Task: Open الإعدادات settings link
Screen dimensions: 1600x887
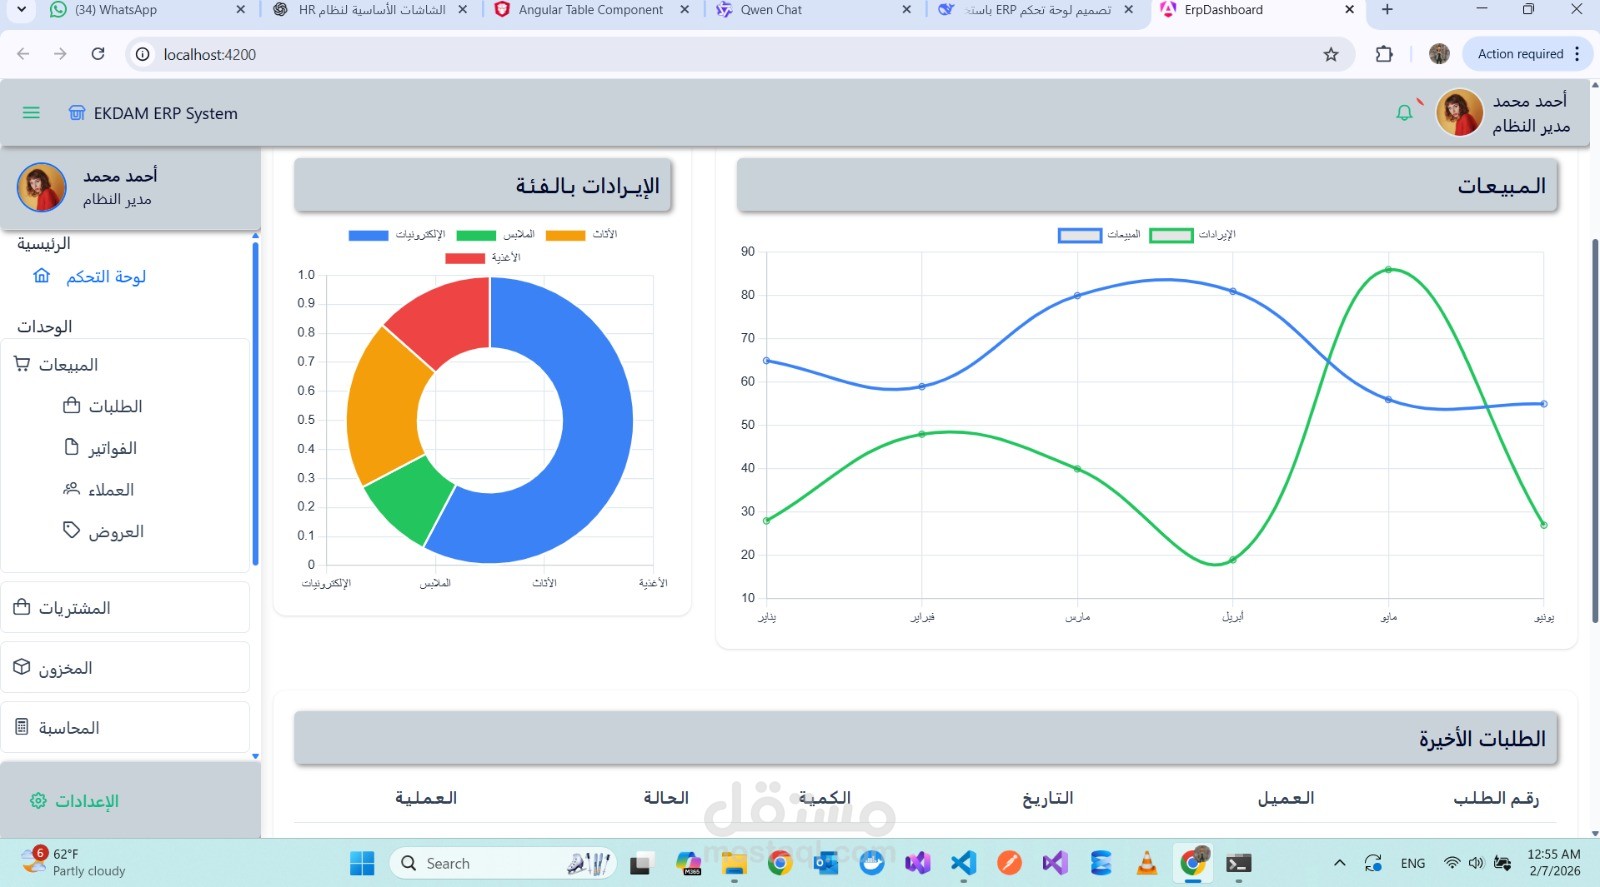Action: (87, 801)
